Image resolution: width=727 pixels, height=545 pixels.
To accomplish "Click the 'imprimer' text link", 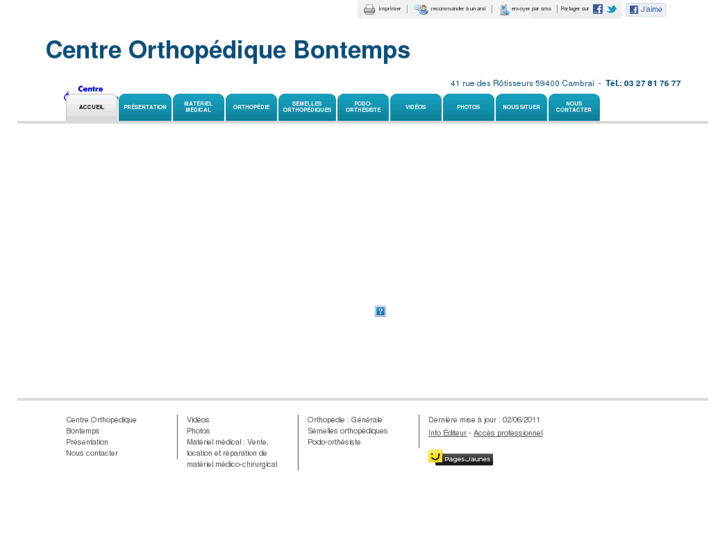I will (389, 9).
